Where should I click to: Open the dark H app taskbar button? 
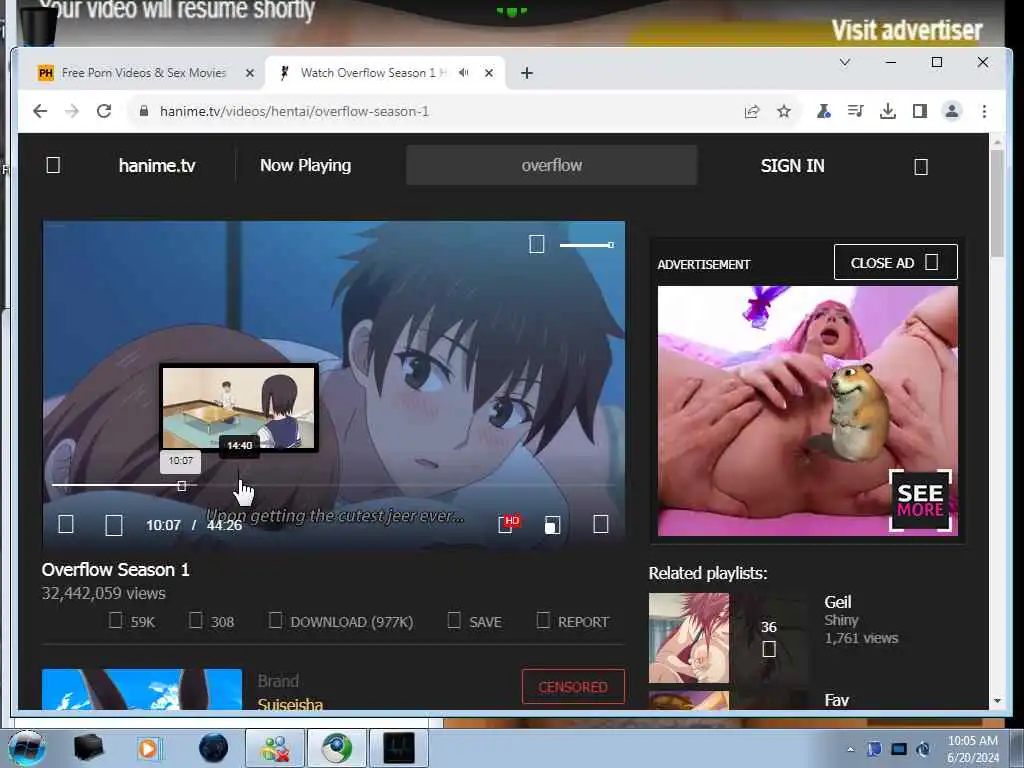[399, 748]
